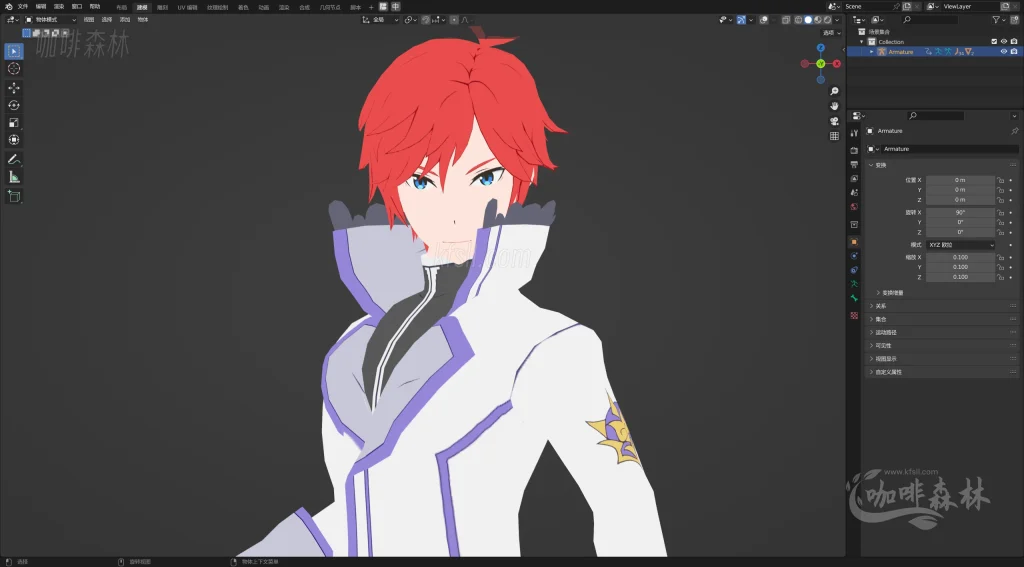Image resolution: width=1024 pixels, height=567 pixels.
Task: Open the 帮助 (Help) menu
Action: click(x=95, y=7)
